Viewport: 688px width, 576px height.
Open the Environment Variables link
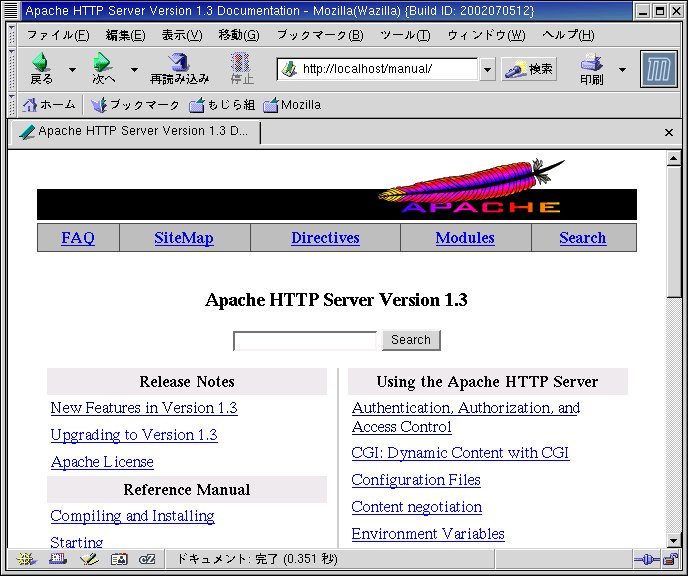point(428,534)
